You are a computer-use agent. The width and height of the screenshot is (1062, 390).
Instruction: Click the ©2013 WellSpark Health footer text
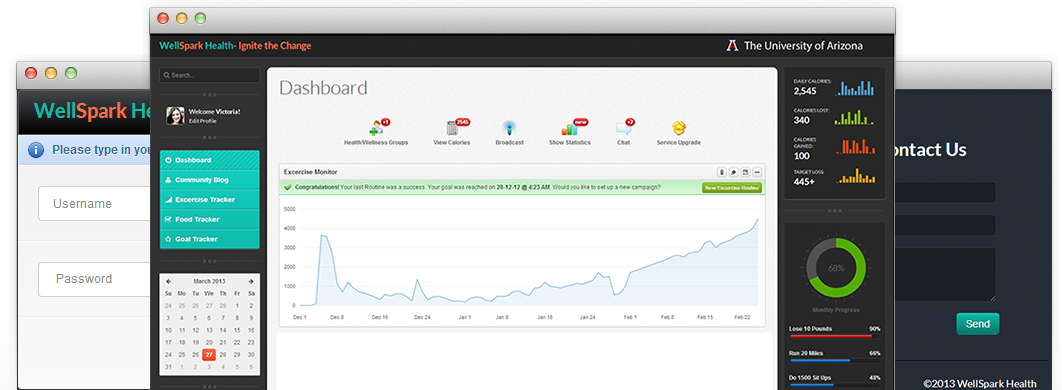pos(979,383)
